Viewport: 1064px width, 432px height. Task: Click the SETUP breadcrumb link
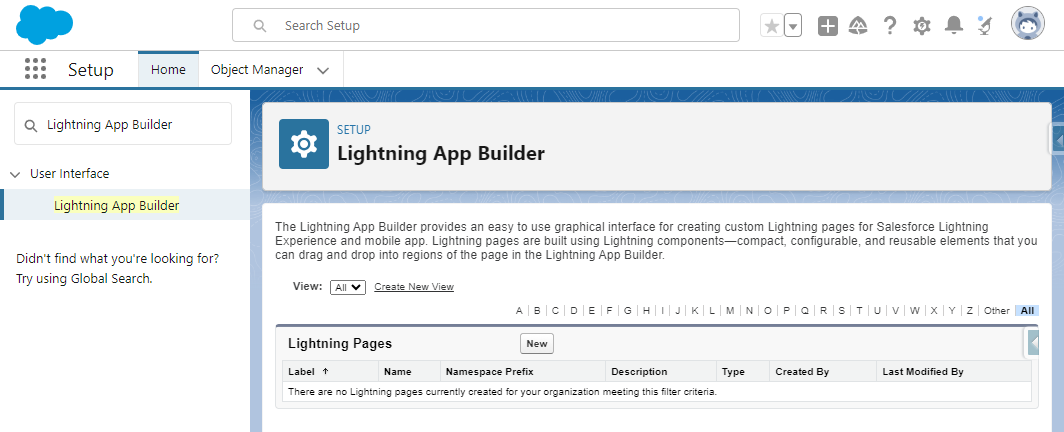click(354, 130)
